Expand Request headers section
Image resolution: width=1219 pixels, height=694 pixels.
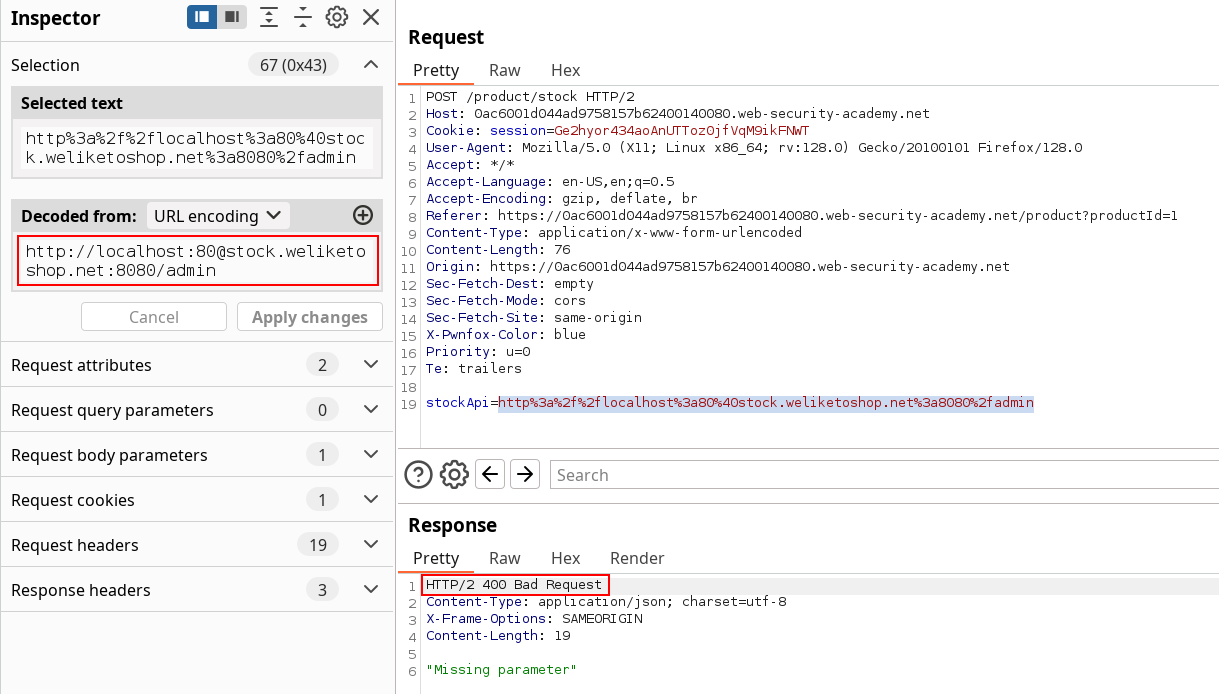click(370, 545)
